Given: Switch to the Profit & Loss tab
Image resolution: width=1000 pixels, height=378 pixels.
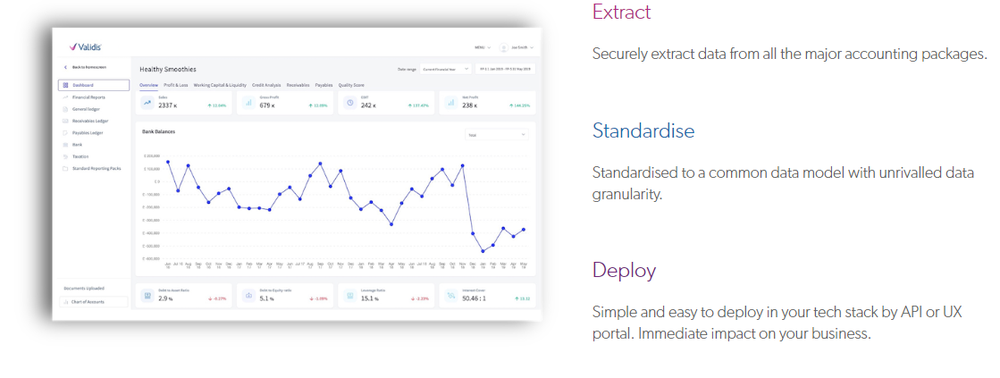Looking at the screenshot, I should coord(176,85).
